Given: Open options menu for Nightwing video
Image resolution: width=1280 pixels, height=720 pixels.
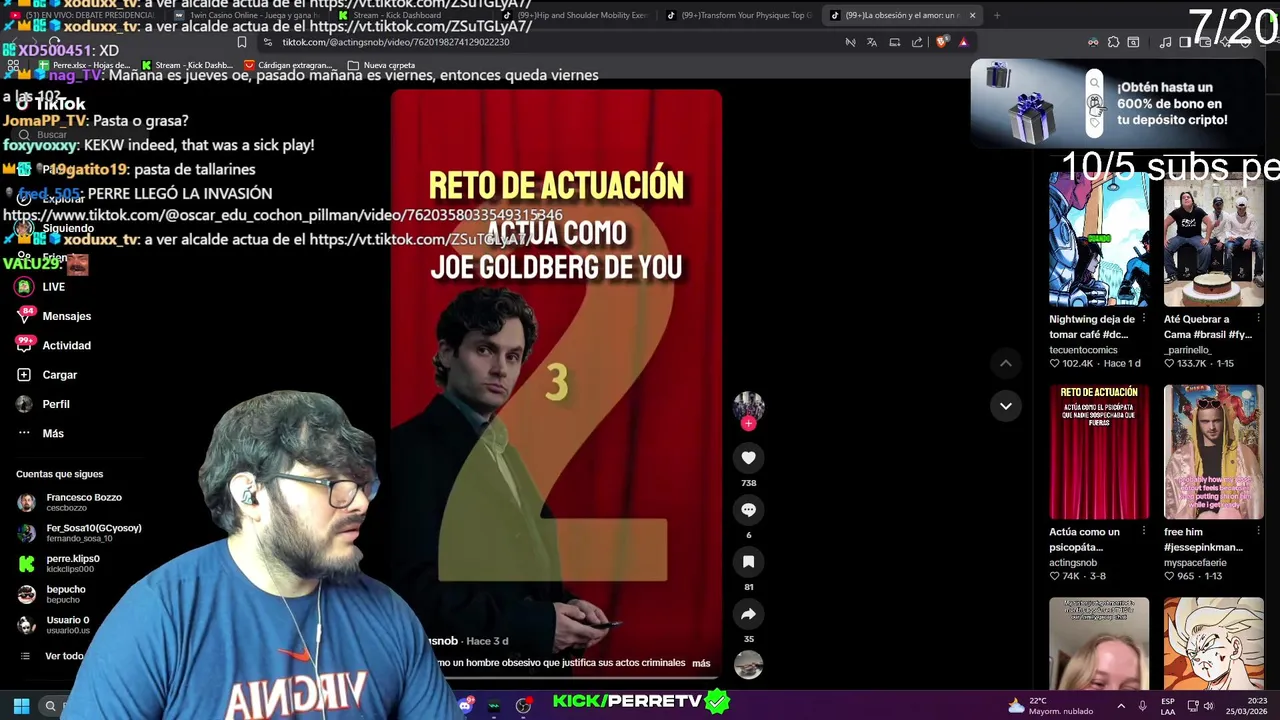Looking at the screenshot, I should coord(1143,319).
